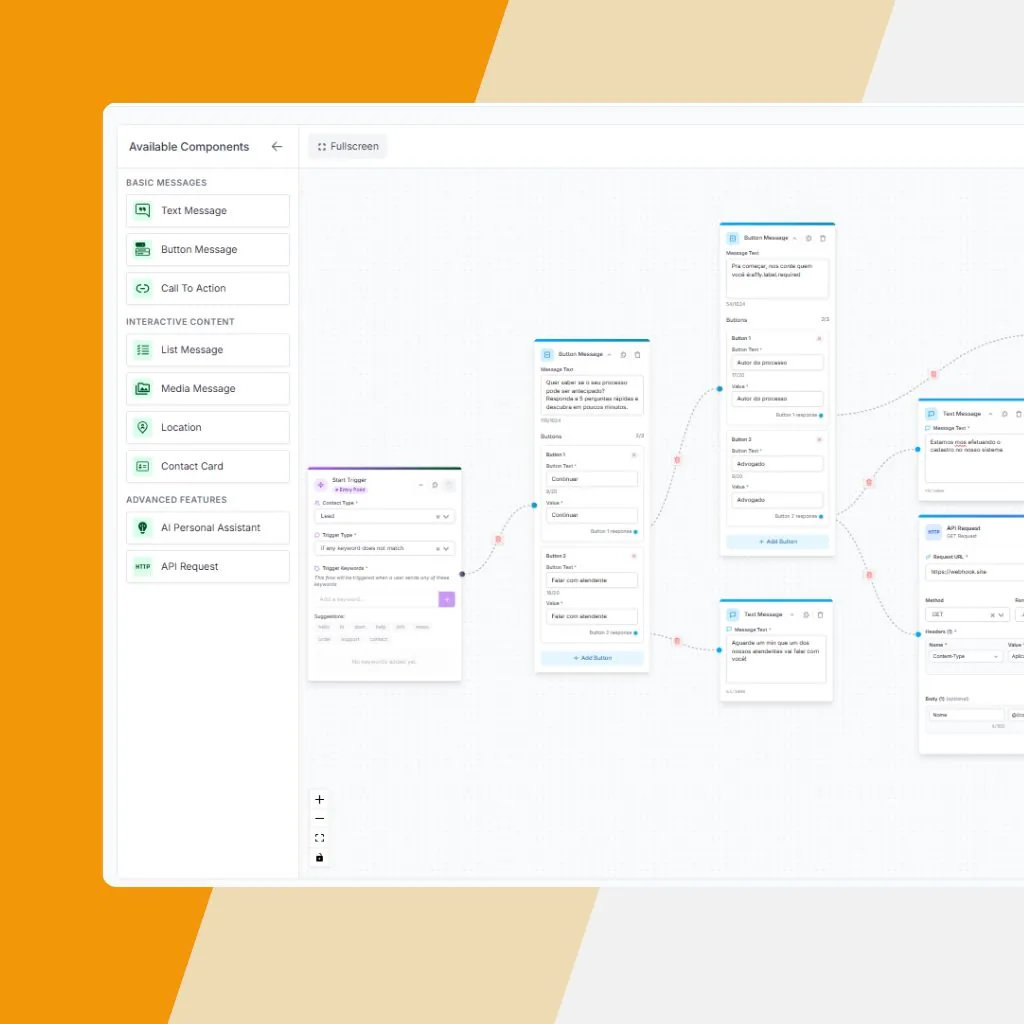
Task: Delete connection from Autor do processo response
Action: (934, 374)
